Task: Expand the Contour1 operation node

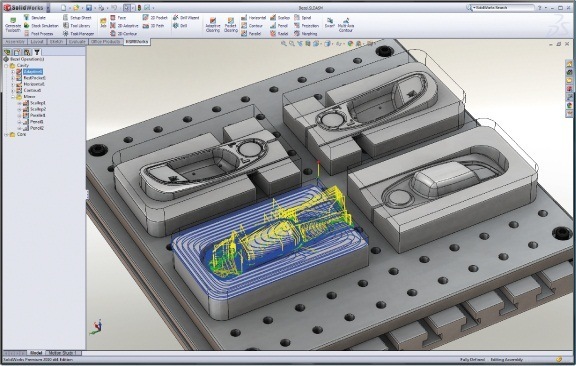Action: [13, 90]
